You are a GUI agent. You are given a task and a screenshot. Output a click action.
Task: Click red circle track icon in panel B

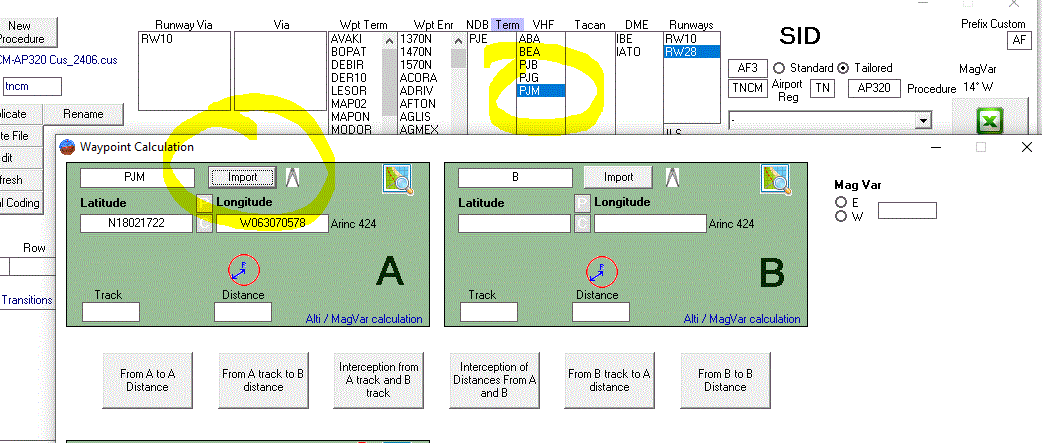click(x=601, y=270)
